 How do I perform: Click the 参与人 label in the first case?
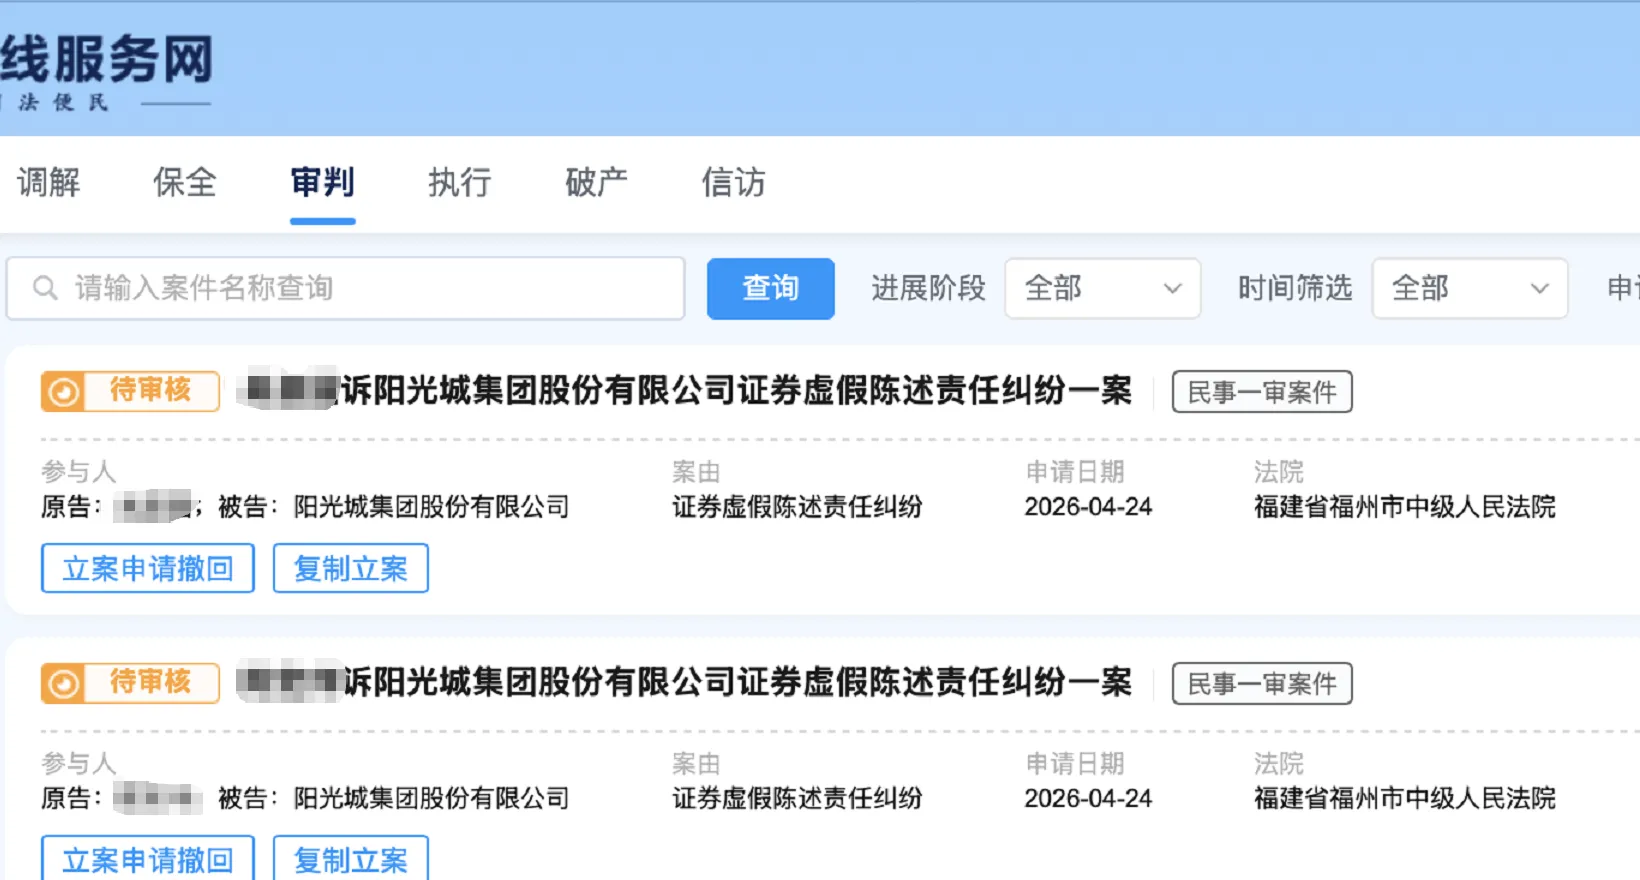point(79,472)
